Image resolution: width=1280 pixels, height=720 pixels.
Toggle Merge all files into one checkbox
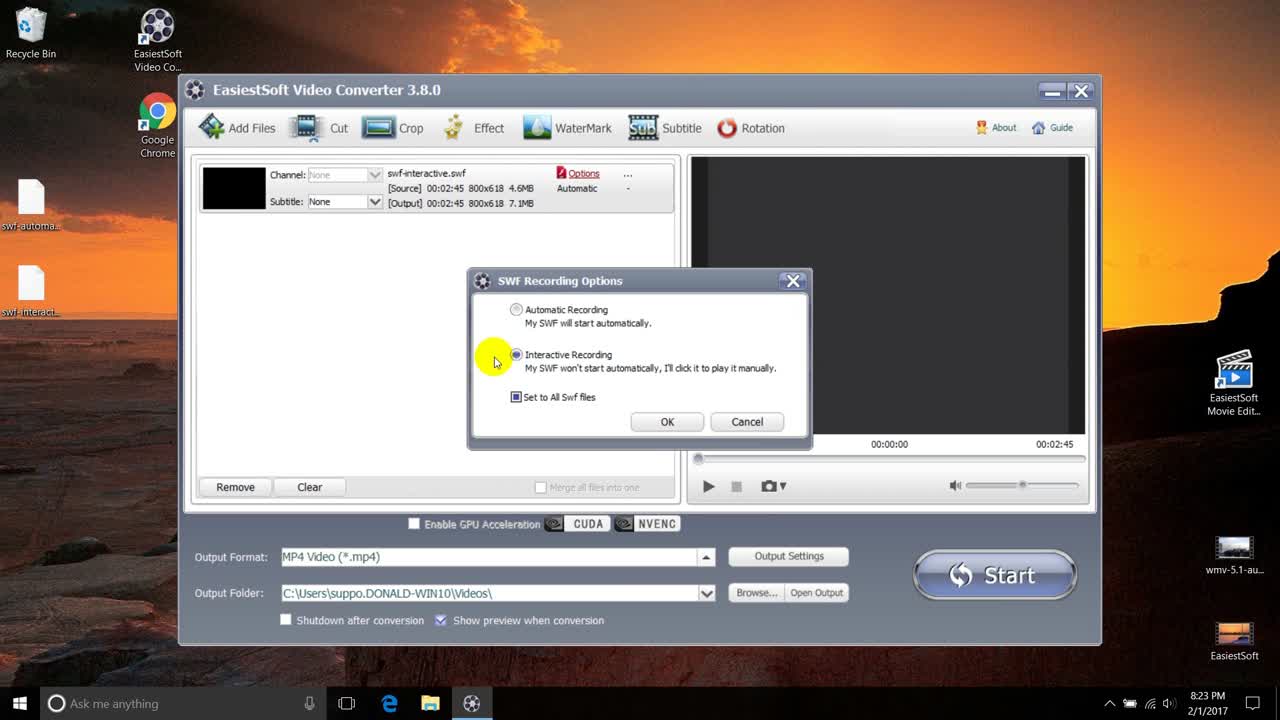[x=540, y=488]
